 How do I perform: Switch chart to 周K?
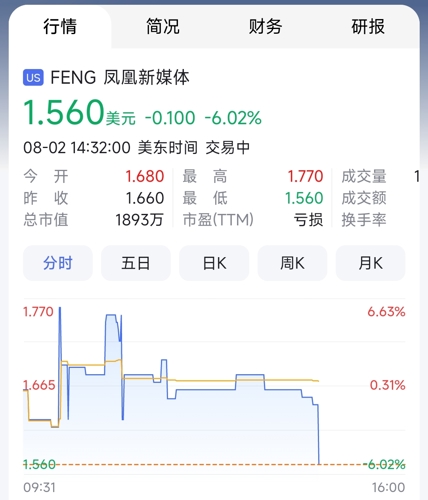pos(292,263)
